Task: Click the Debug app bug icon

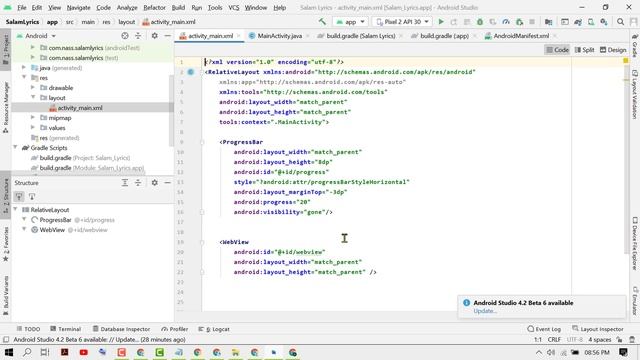Action: coord(480,22)
